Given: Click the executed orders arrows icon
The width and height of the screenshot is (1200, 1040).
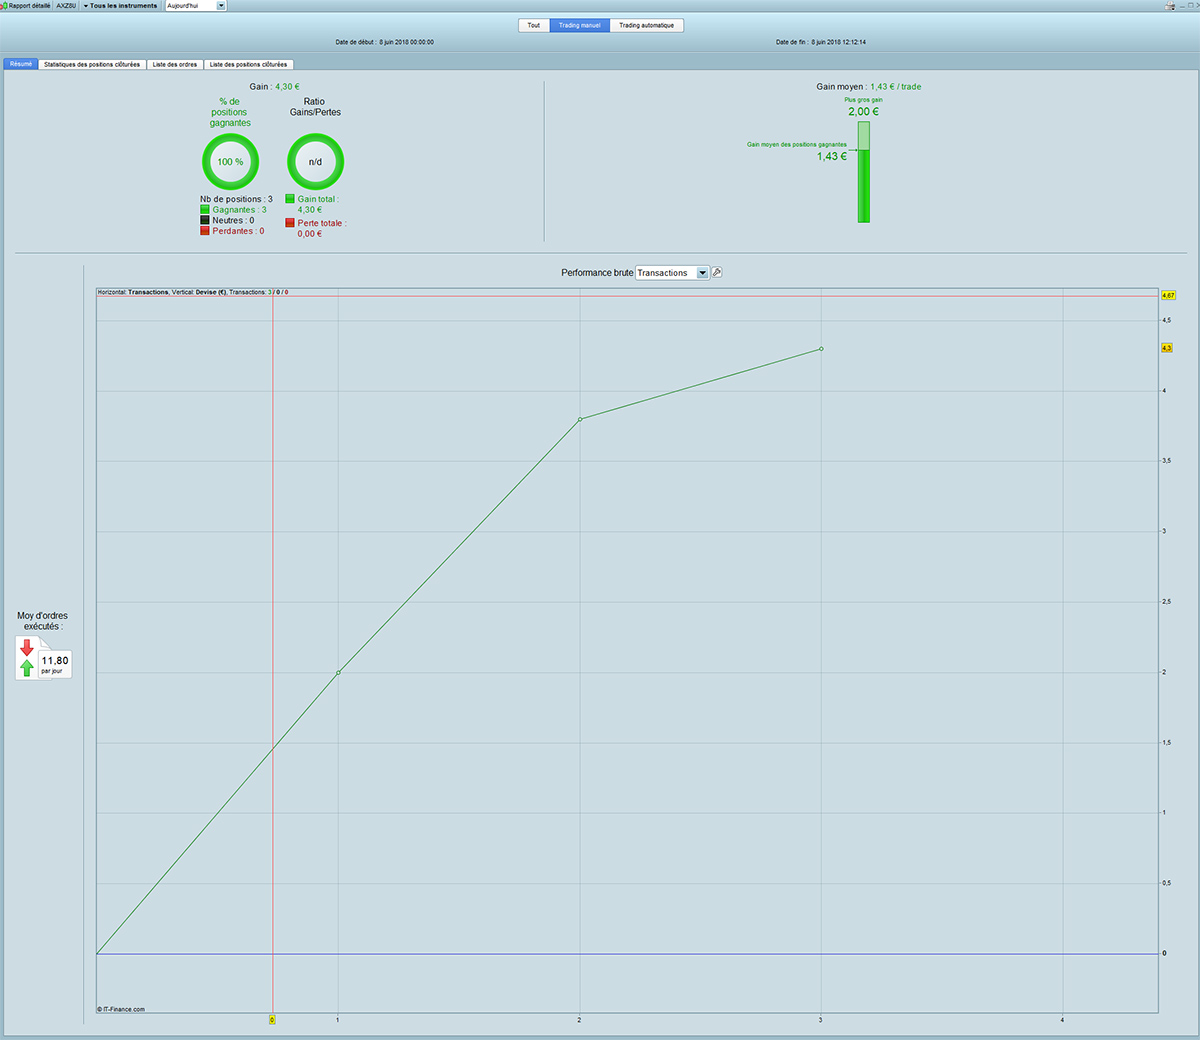Looking at the screenshot, I should click(27, 658).
